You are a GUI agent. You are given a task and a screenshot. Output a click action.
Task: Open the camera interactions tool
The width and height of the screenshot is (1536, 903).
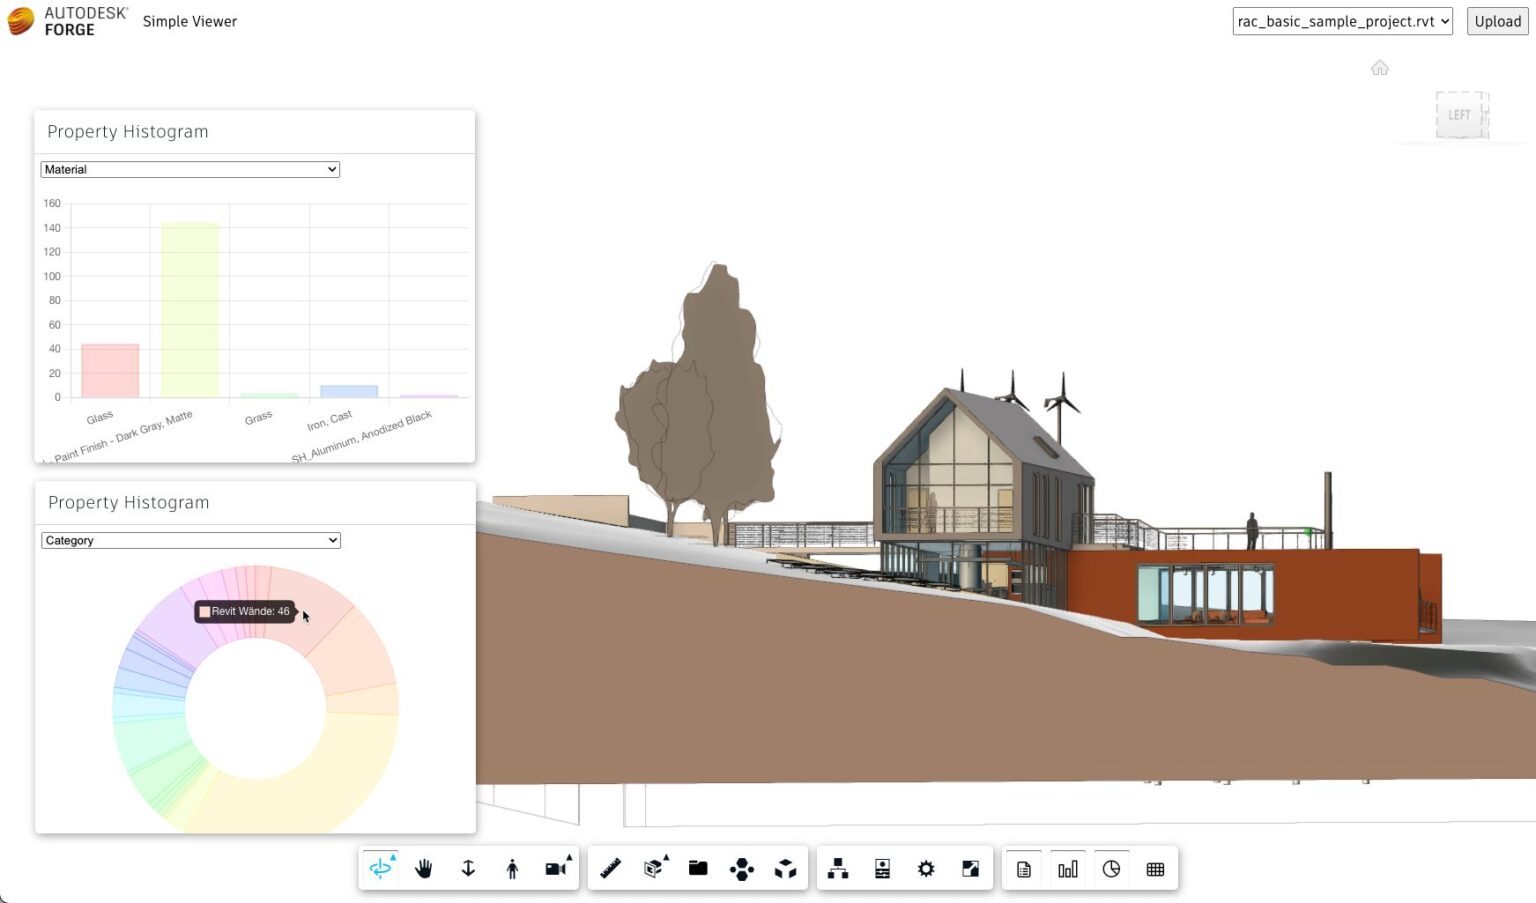click(x=555, y=868)
